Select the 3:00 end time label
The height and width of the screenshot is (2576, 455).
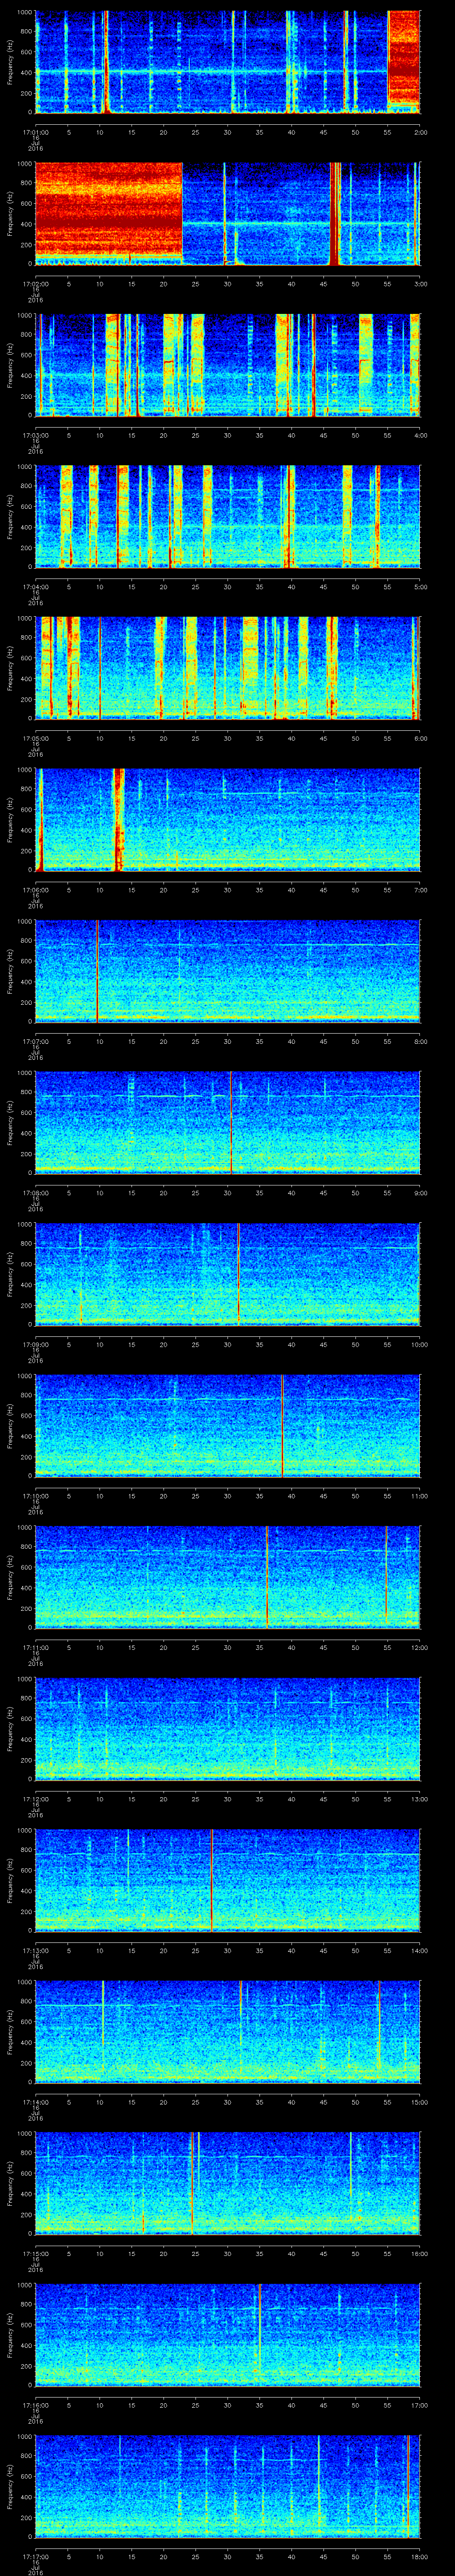click(420, 283)
